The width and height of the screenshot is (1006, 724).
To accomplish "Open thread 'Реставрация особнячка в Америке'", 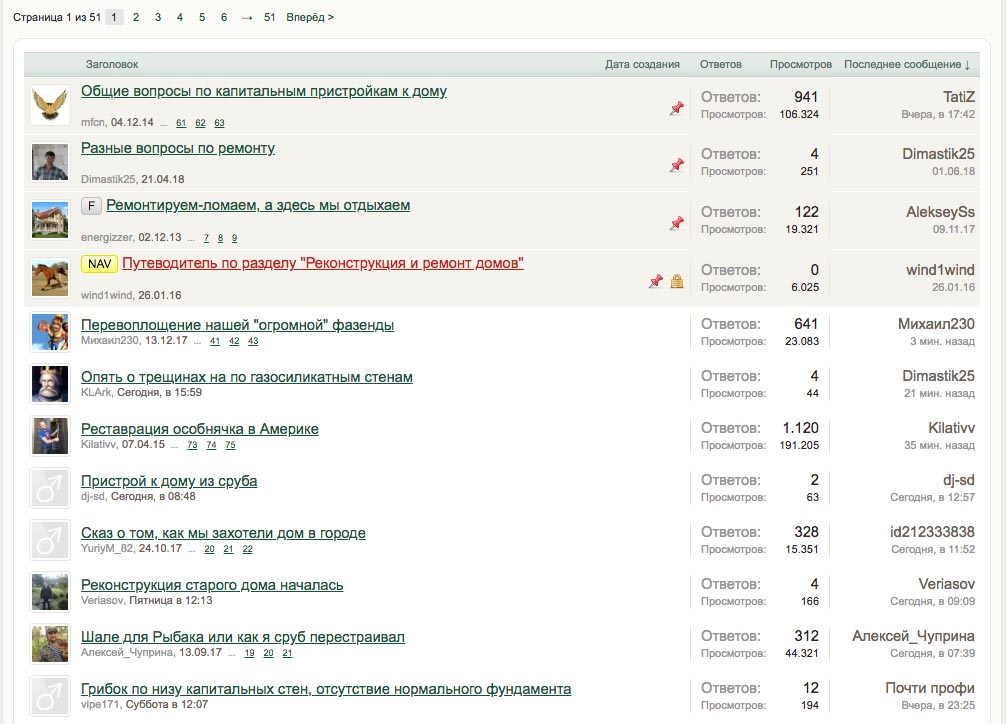I will tap(200, 429).
